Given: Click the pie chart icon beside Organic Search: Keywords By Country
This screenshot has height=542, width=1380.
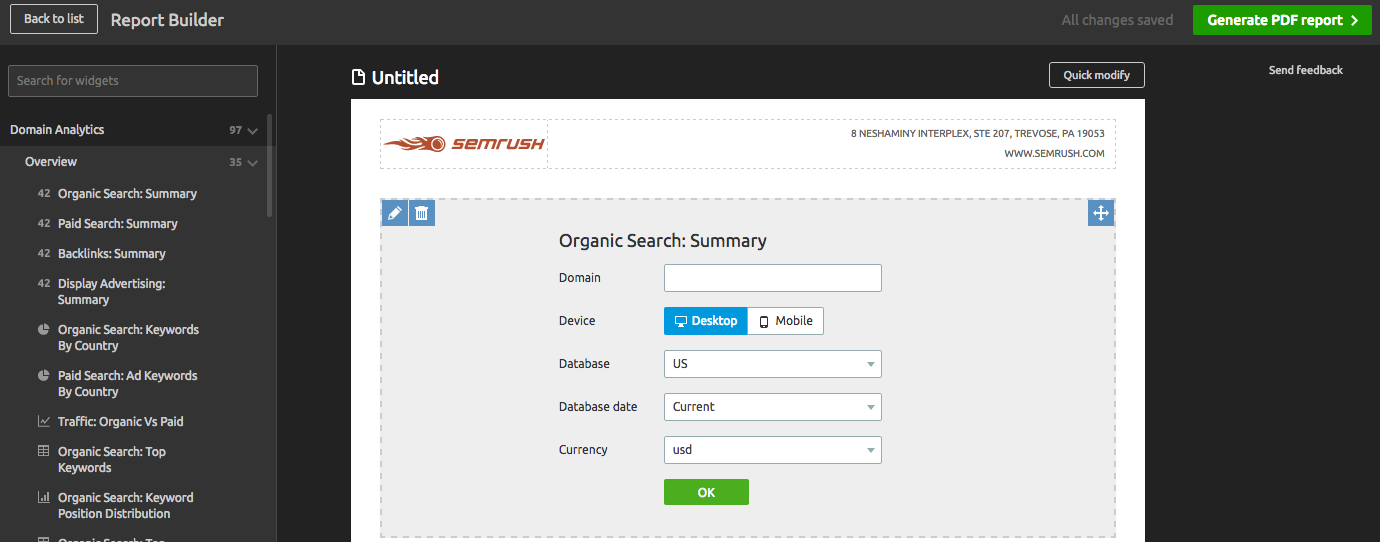Looking at the screenshot, I should click(44, 329).
